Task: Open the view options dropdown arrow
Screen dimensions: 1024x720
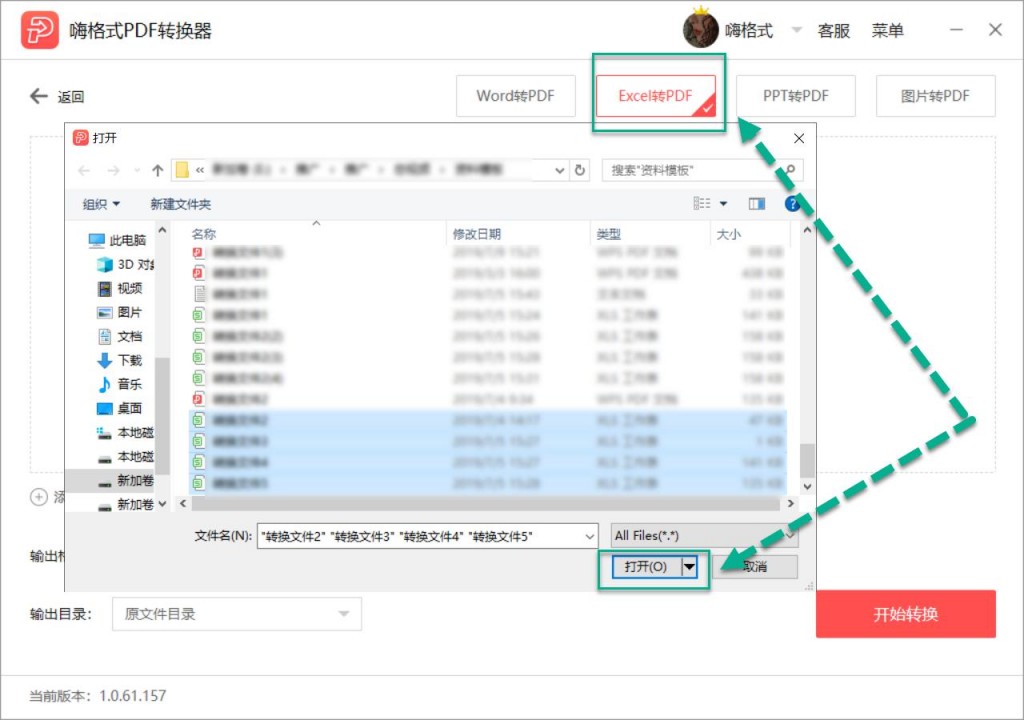Action: [724, 204]
